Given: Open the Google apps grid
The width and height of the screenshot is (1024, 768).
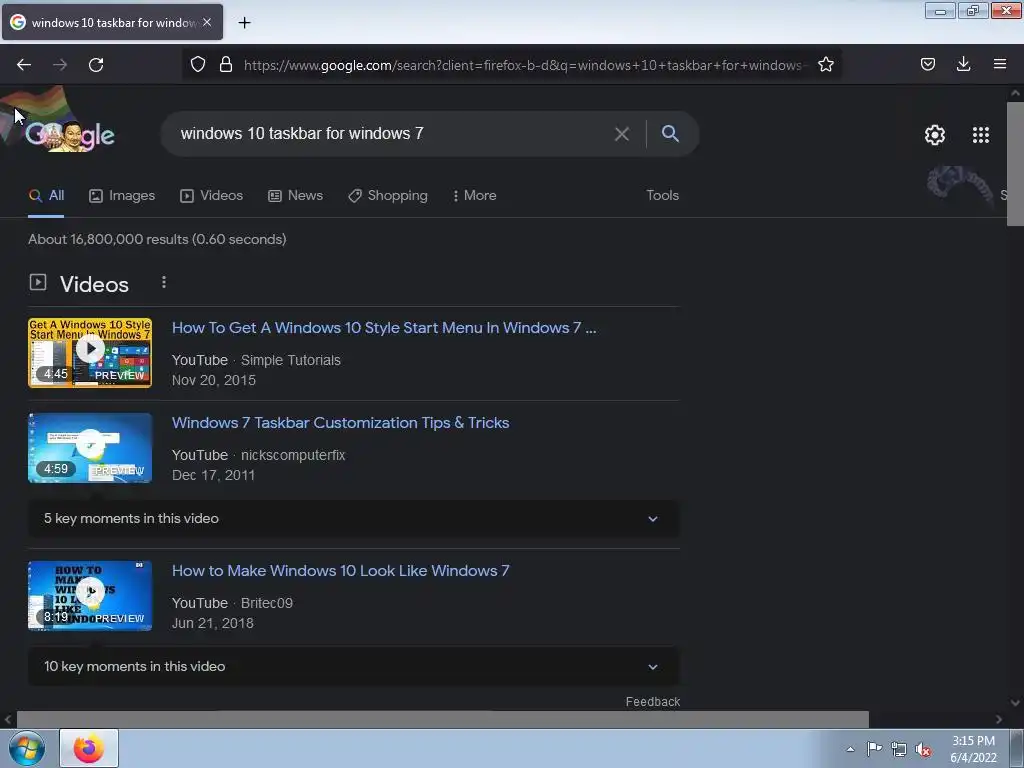Looking at the screenshot, I should (980, 135).
